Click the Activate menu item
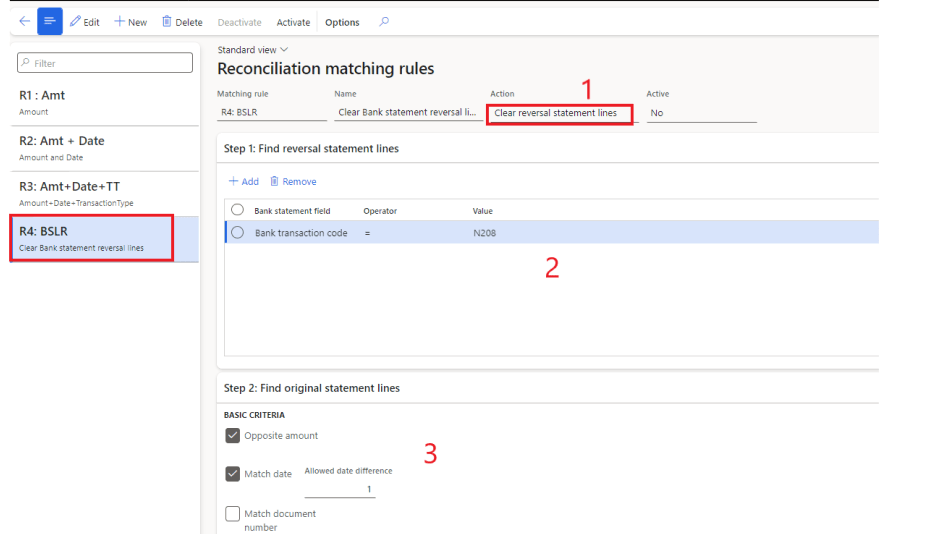Viewport: 926px width, 534px height. coord(293,22)
